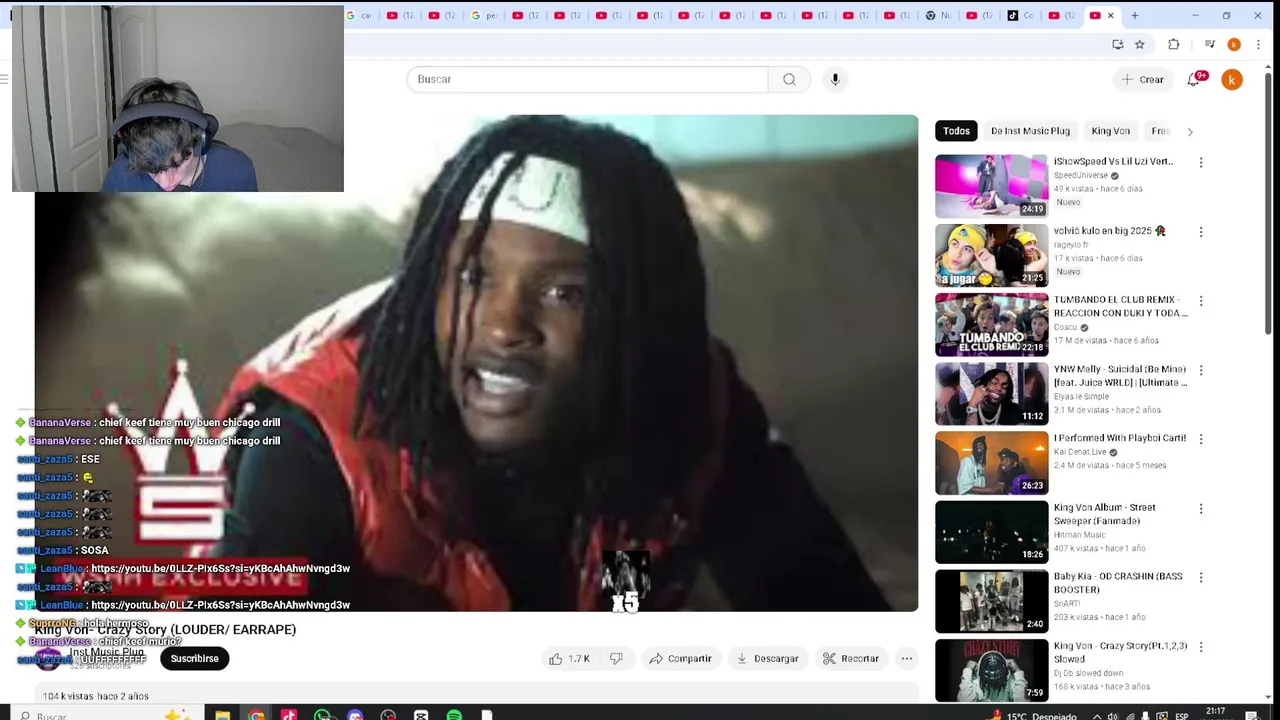Open LeanBlue's last youtu.be chat link
Viewport: 1280px width, 720px height.
tap(220, 605)
